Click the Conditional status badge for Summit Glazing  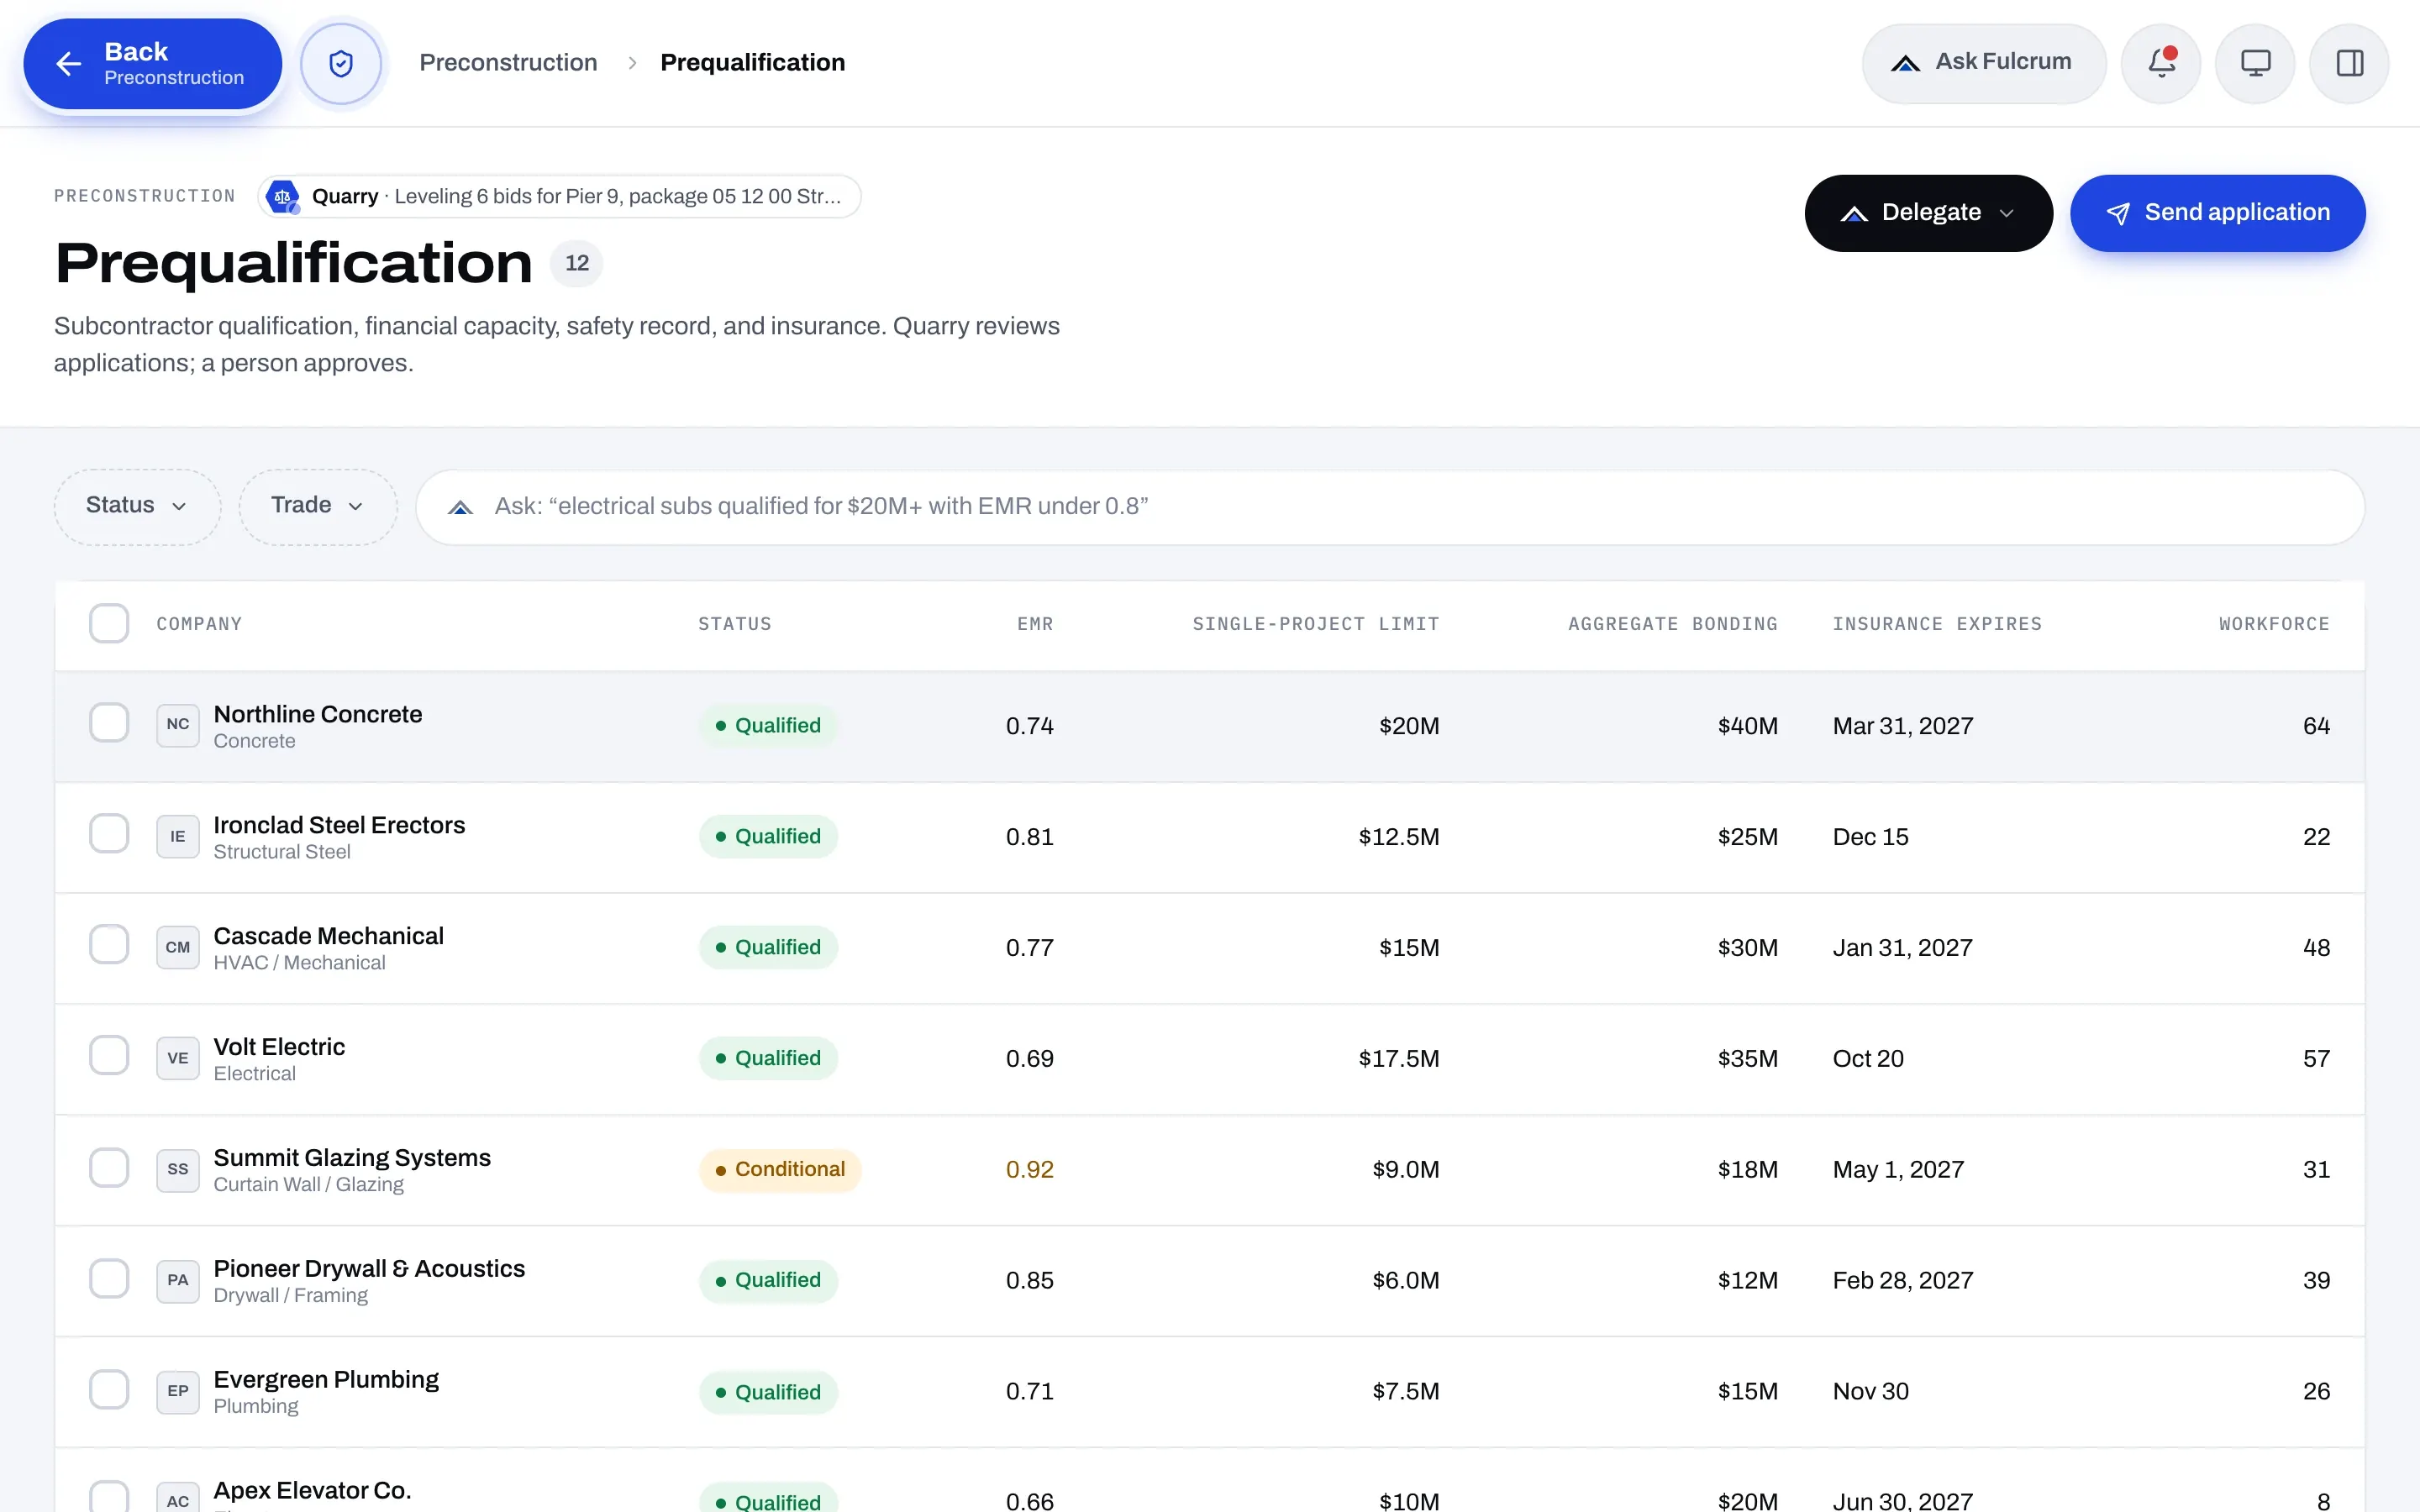click(780, 1170)
